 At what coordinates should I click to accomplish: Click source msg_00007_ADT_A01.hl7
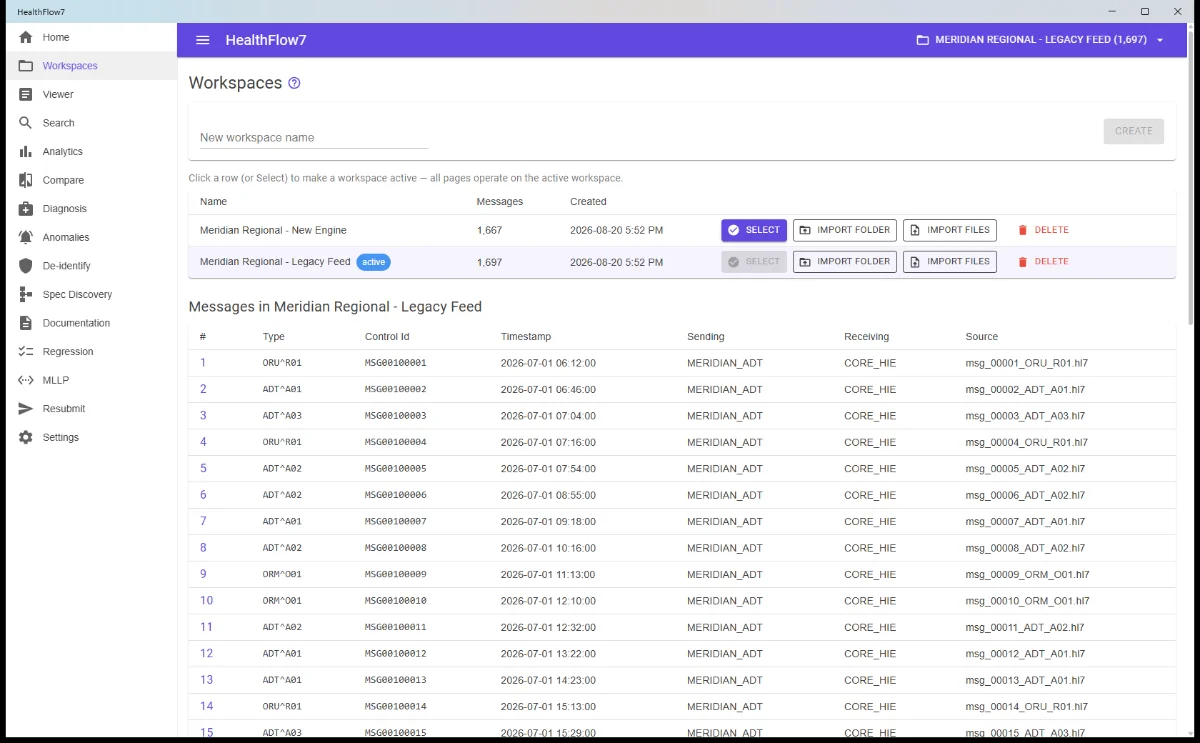[x=1025, y=522]
